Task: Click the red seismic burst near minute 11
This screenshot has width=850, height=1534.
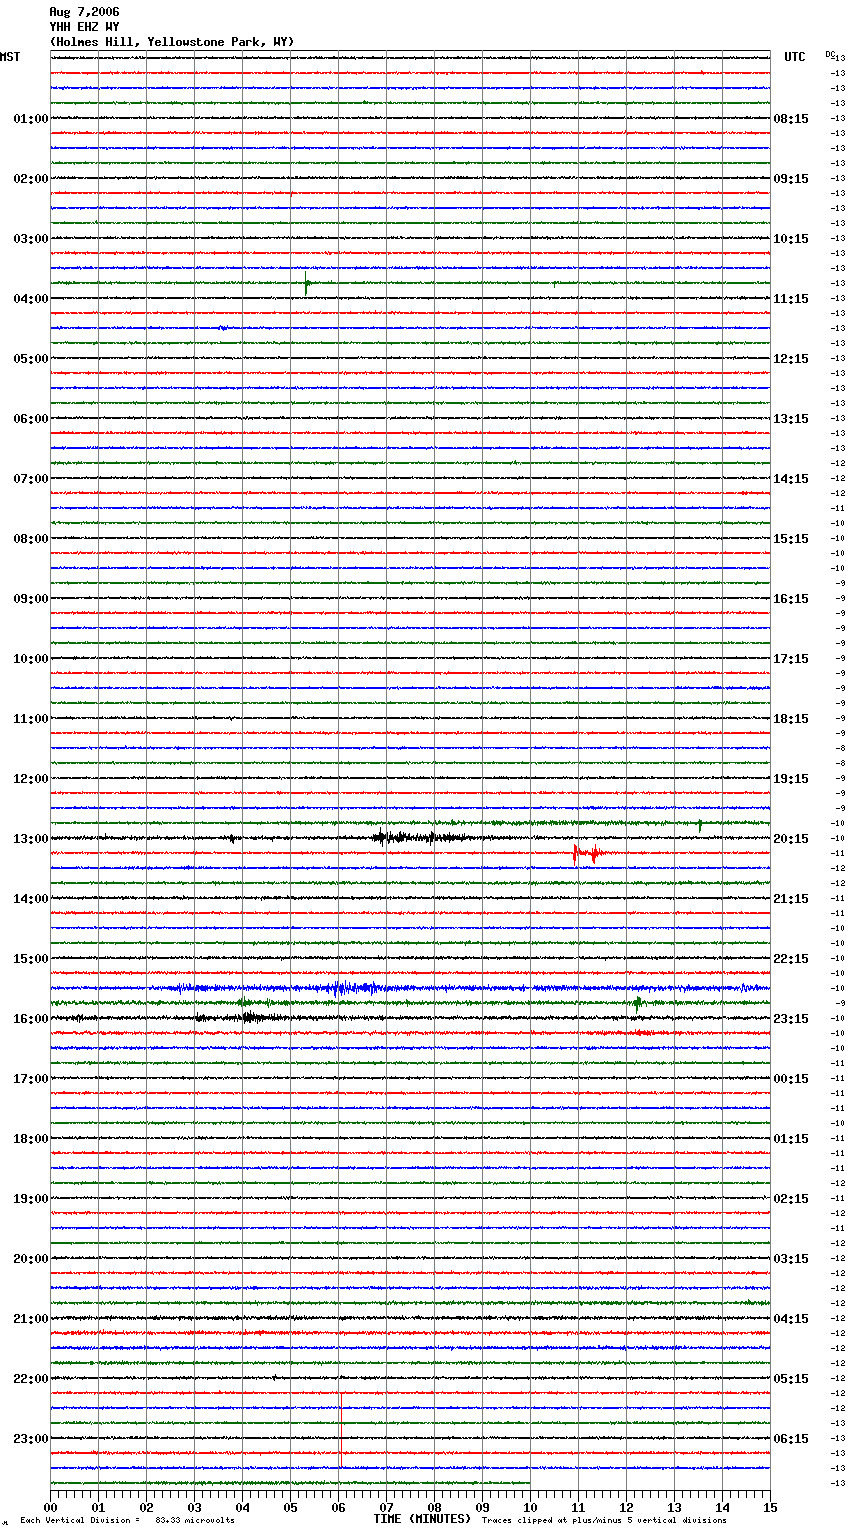Action: coord(586,854)
